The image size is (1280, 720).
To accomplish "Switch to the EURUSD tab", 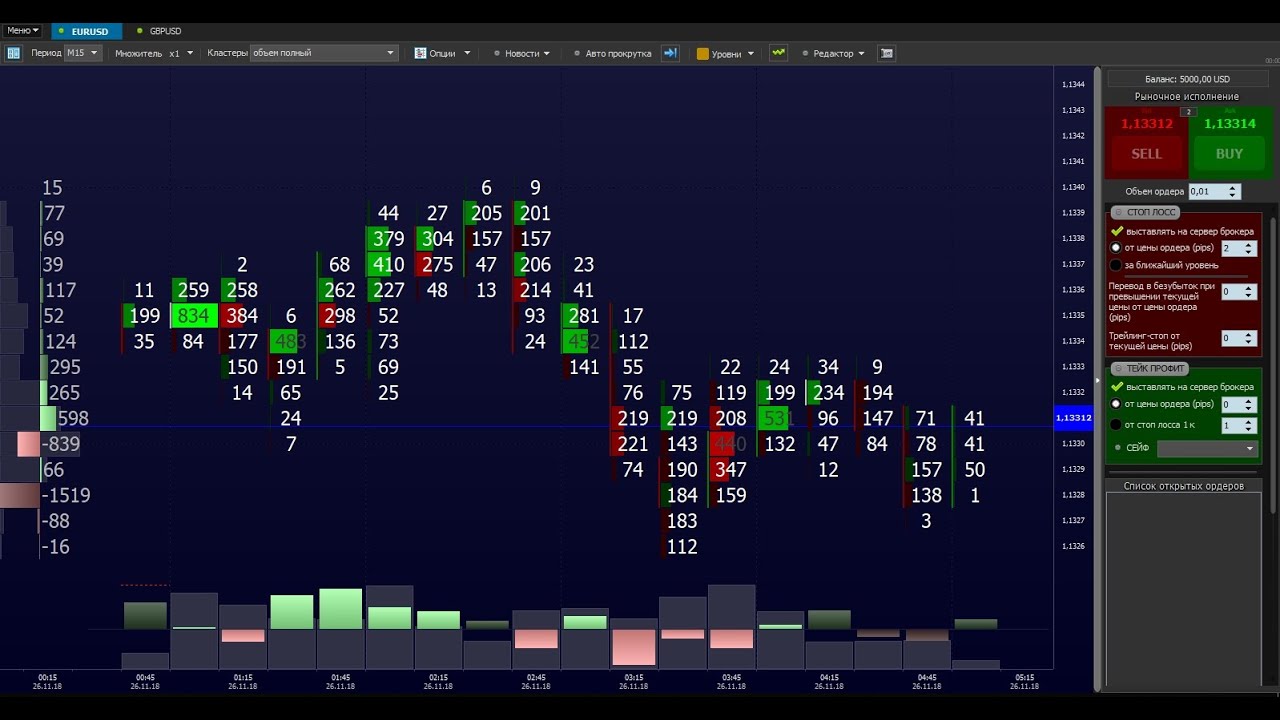I will 89,31.
